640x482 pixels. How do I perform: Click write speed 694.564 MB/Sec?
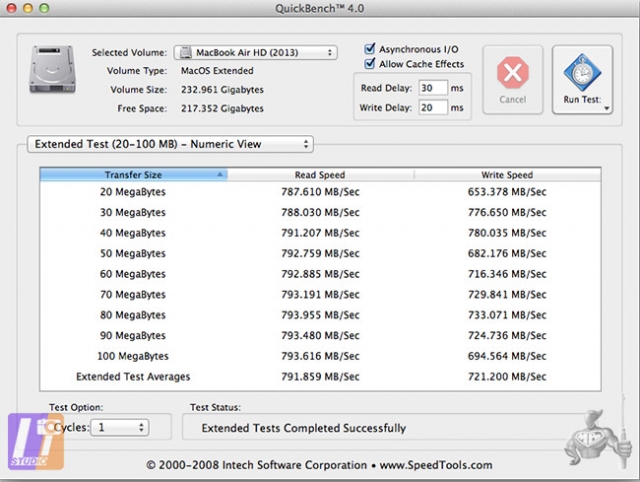click(x=507, y=356)
